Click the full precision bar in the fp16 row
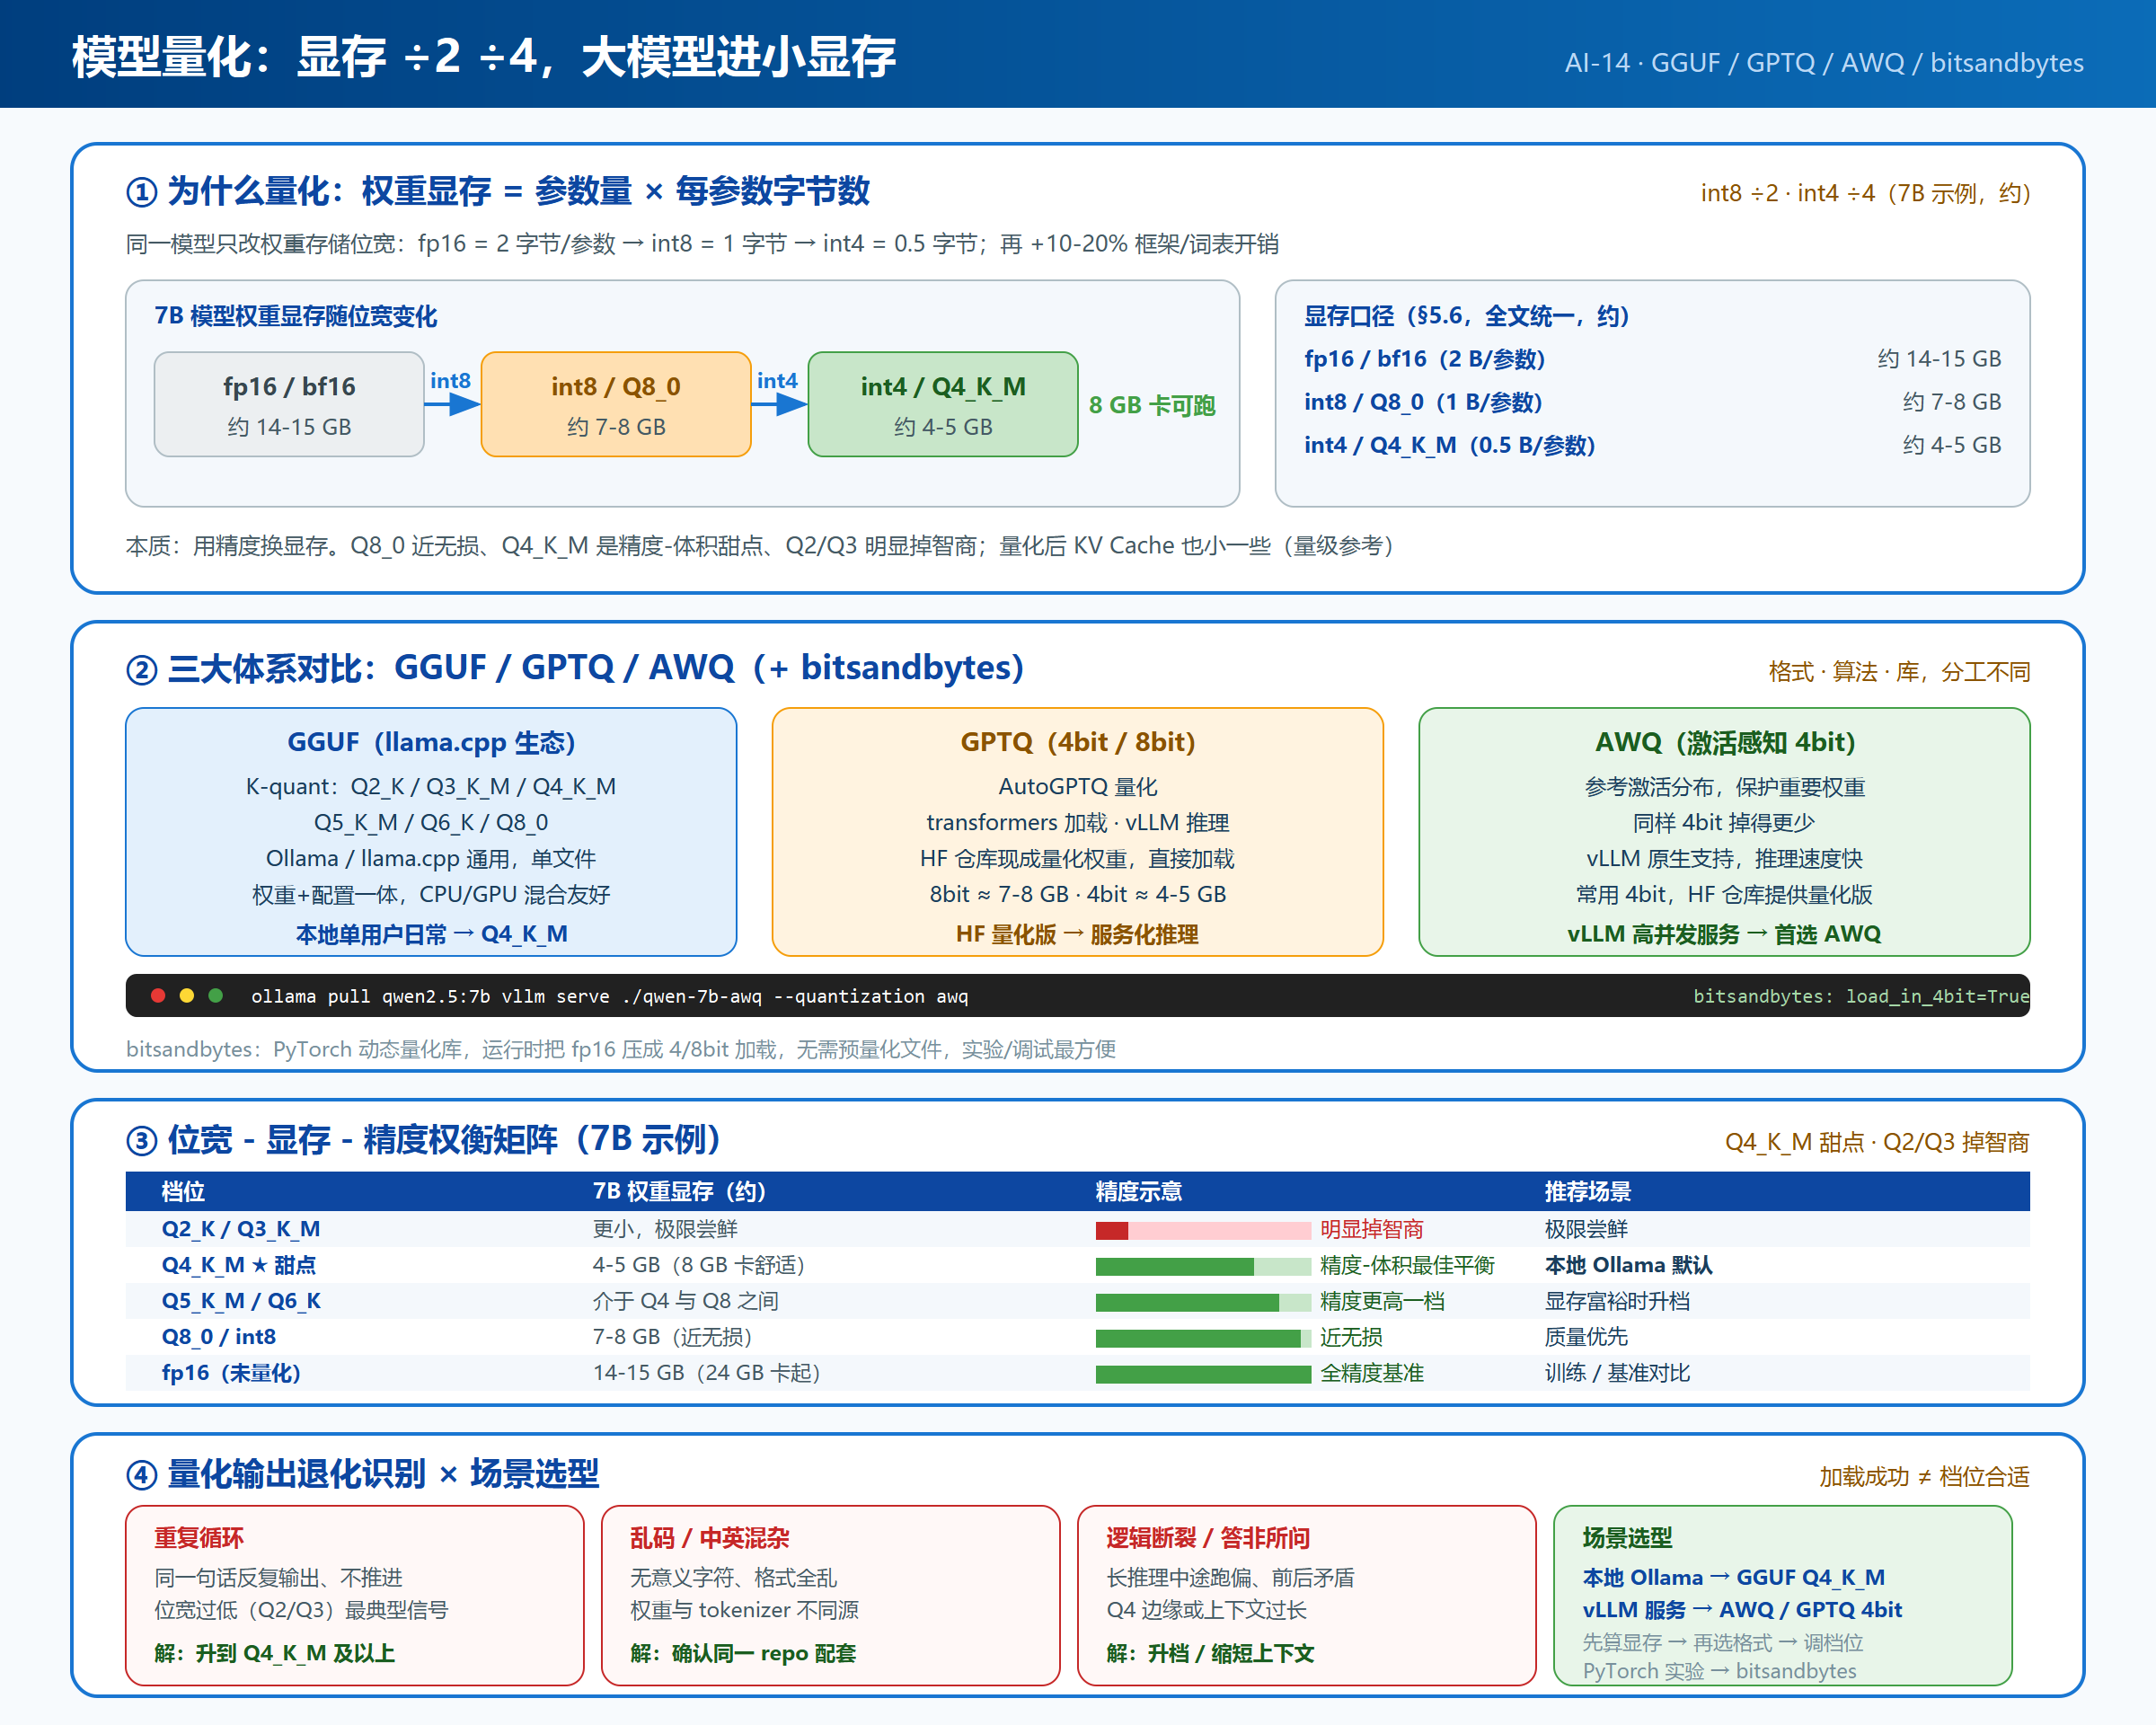Screen dimensions: 2156x1725 (x=1203, y=1374)
